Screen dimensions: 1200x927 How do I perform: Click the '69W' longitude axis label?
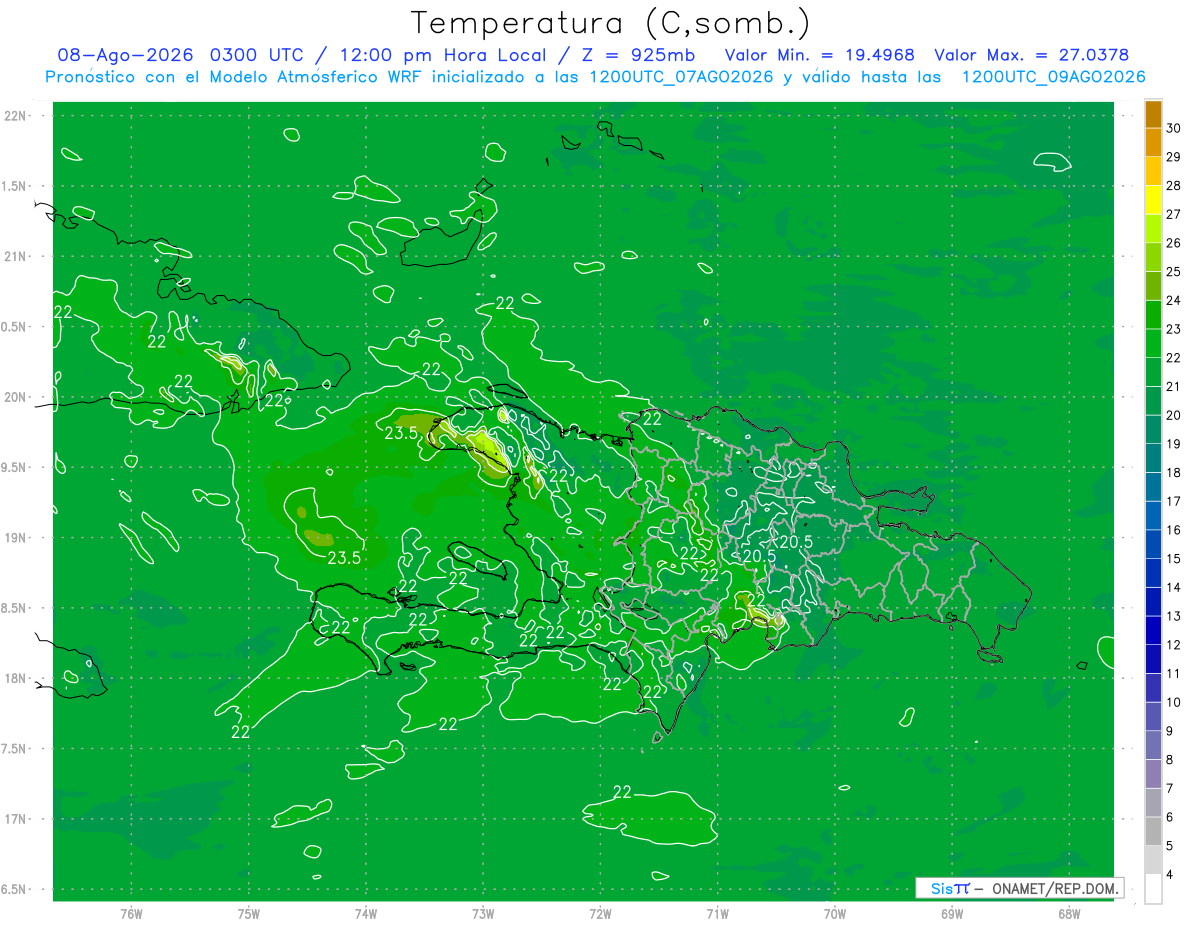(952, 914)
